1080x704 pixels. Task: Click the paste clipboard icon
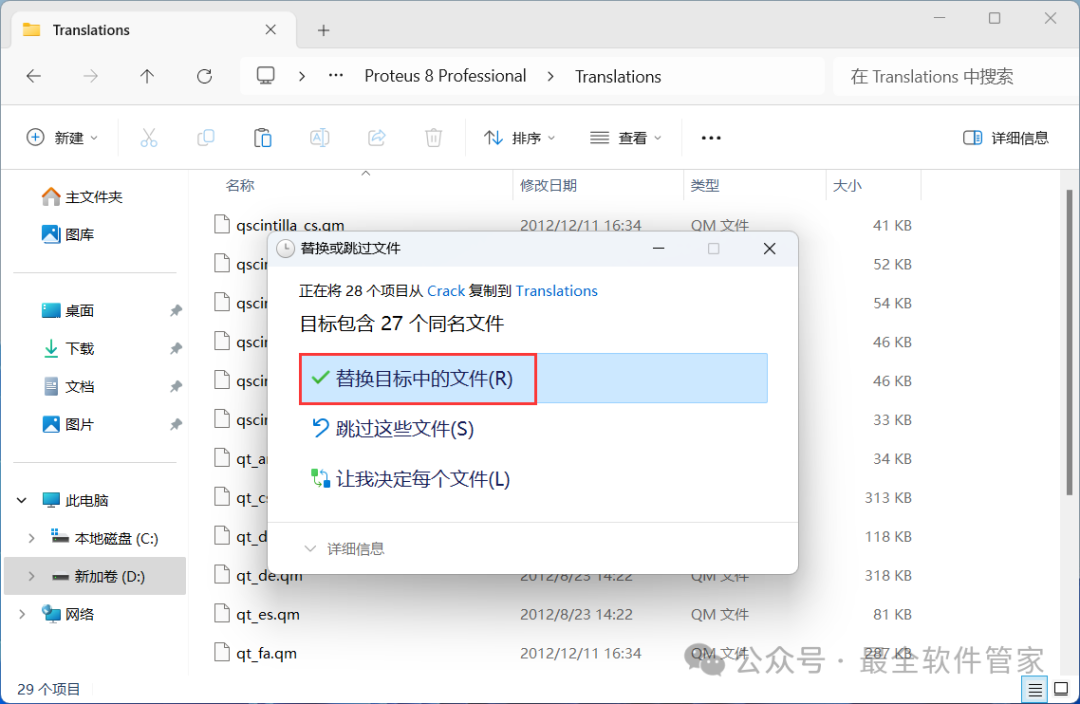point(263,138)
